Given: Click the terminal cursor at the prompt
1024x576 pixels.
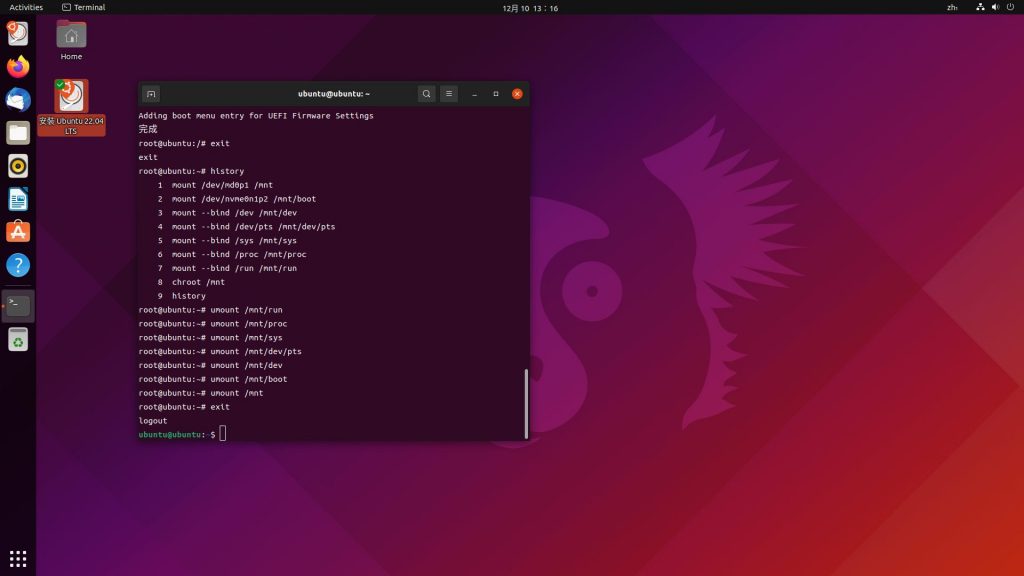Looking at the screenshot, I should [223, 434].
